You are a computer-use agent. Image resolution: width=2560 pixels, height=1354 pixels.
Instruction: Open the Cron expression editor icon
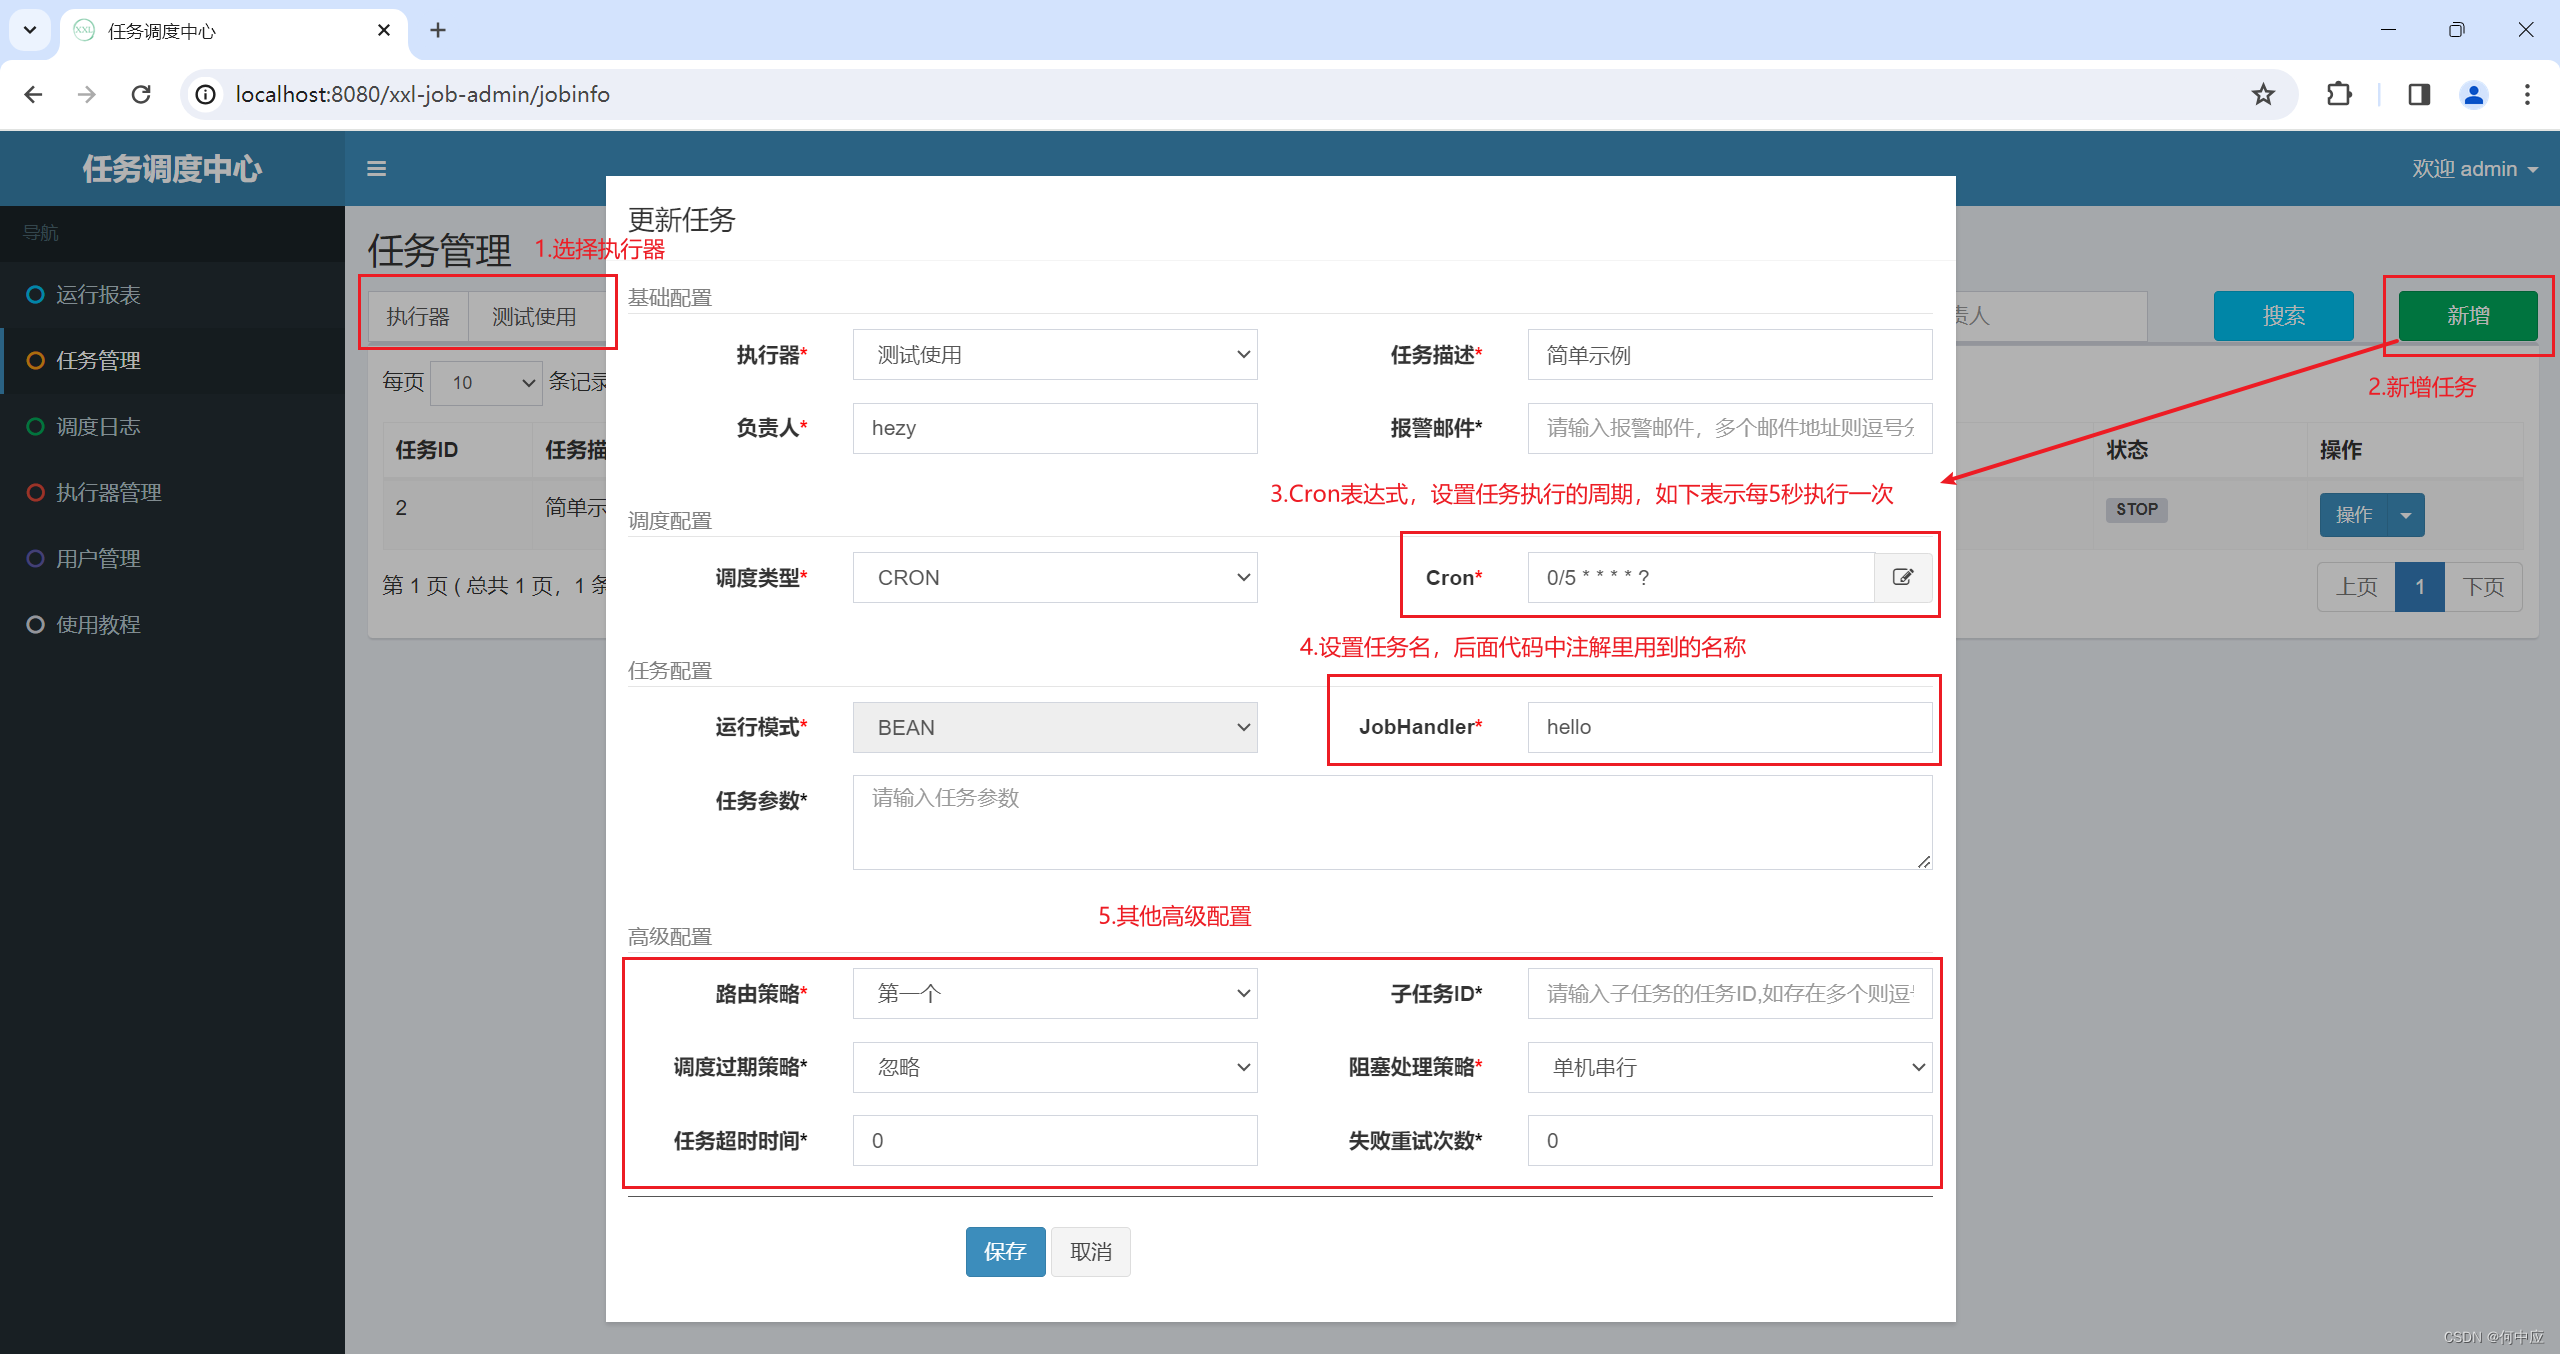[1903, 577]
